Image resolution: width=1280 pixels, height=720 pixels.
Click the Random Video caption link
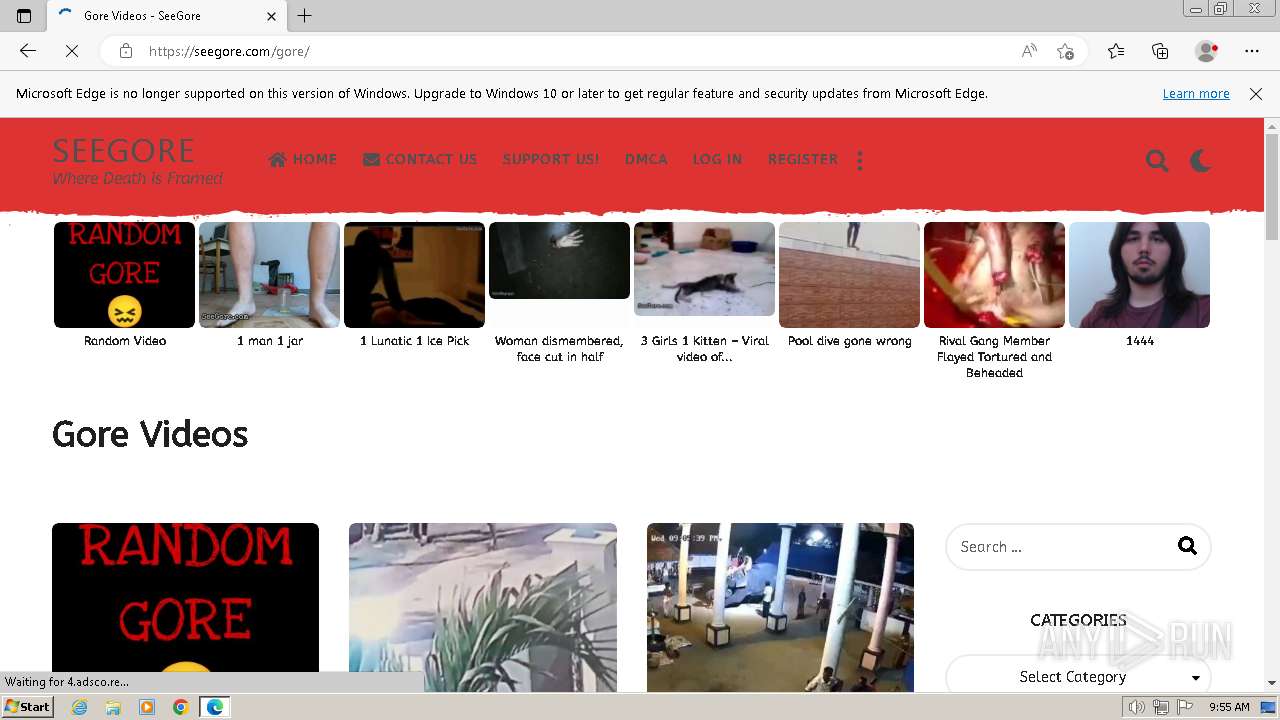tap(125, 341)
